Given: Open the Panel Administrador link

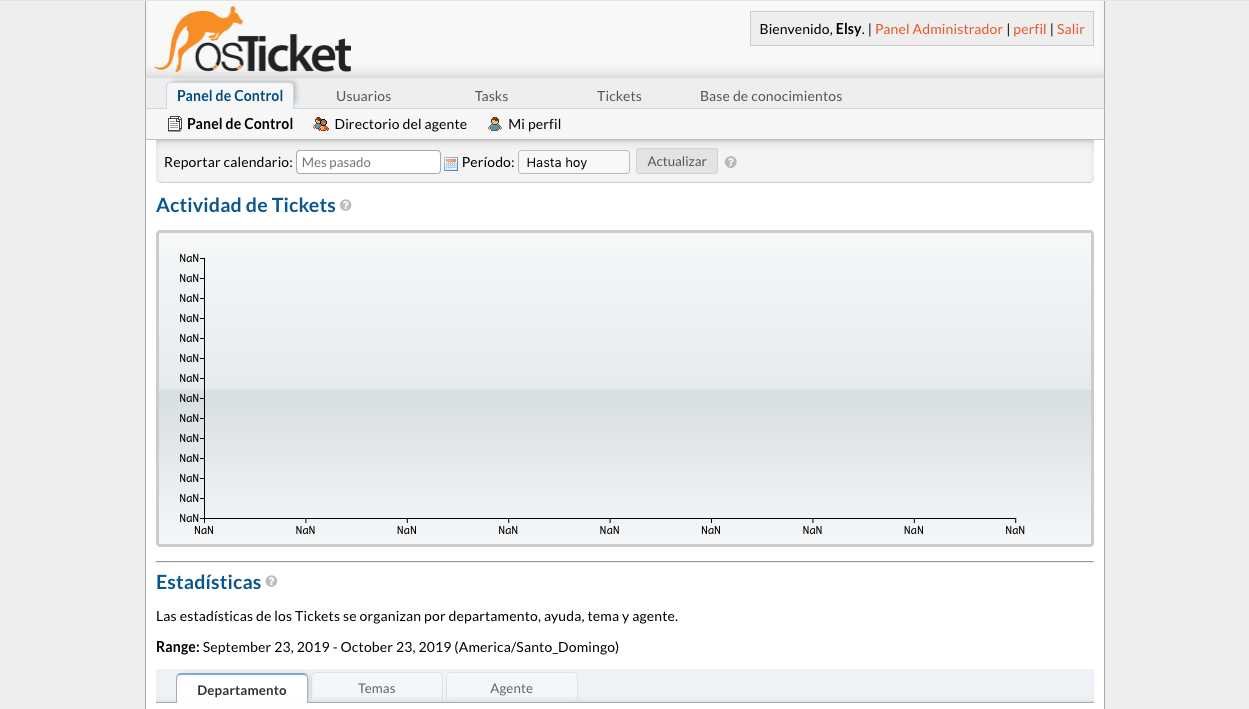Looking at the screenshot, I should point(938,29).
